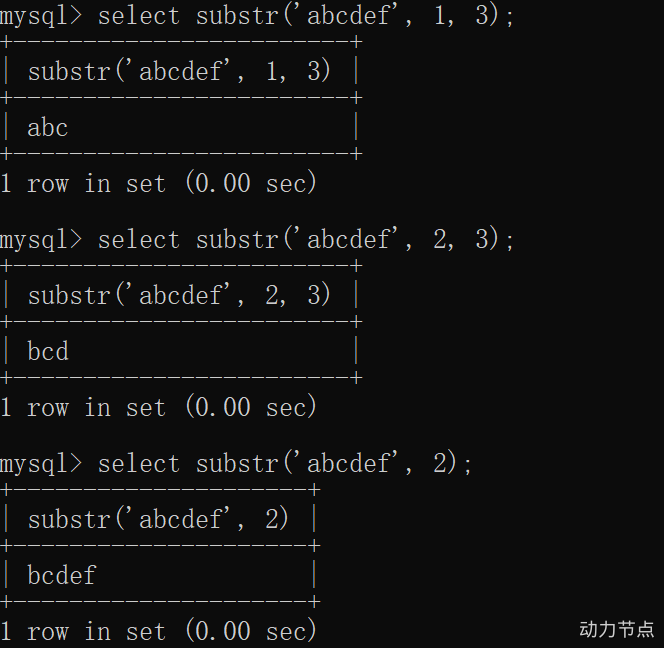
Task: Select the result value abc
Action: 47,127
